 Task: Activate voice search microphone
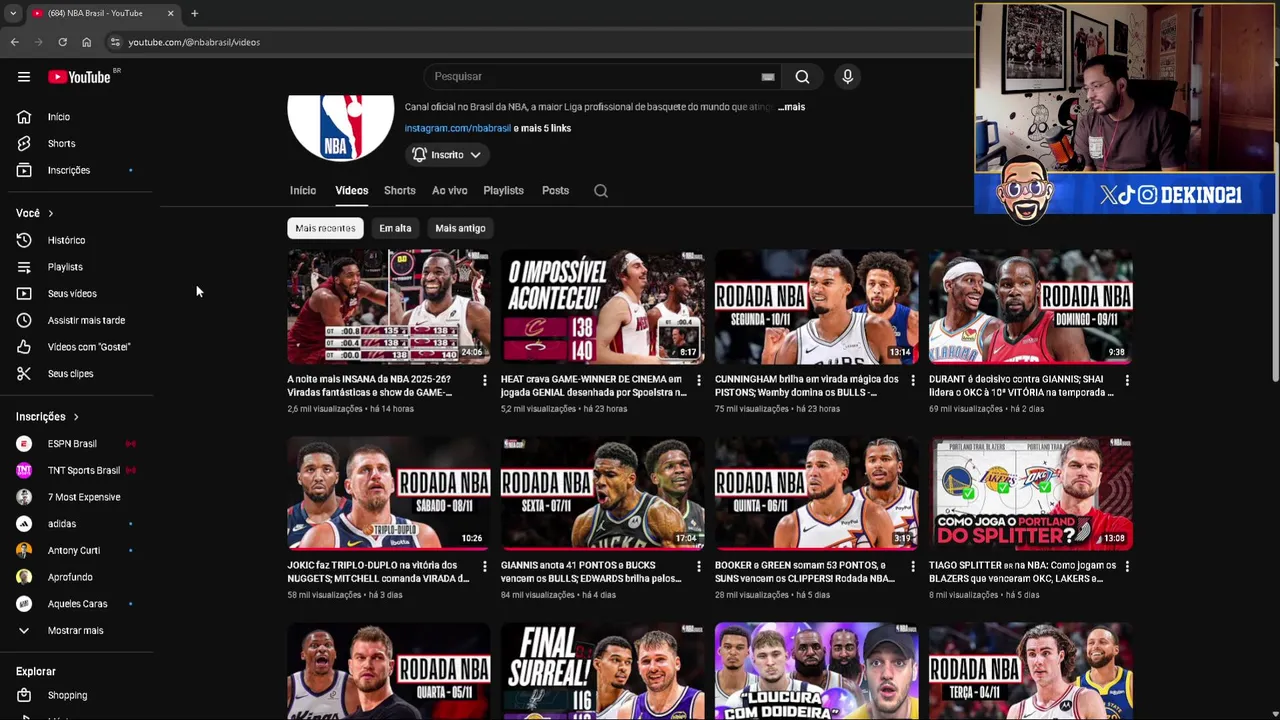point(847,77)
